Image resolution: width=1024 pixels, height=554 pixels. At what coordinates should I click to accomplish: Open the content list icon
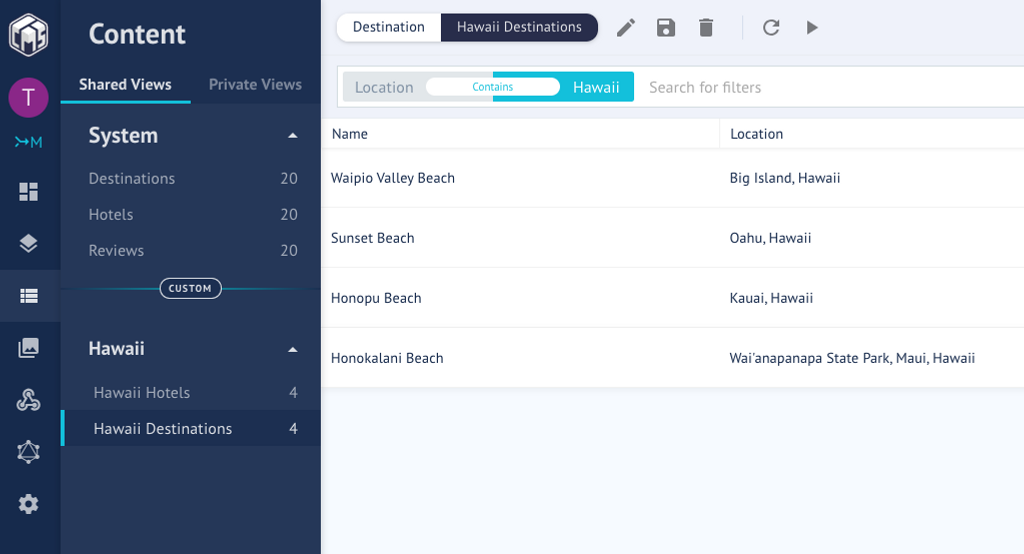pyautogui.click(x=28, y=296)
